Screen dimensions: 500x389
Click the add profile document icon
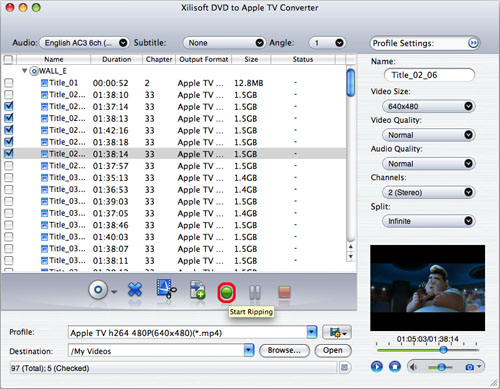coord(197,289)
